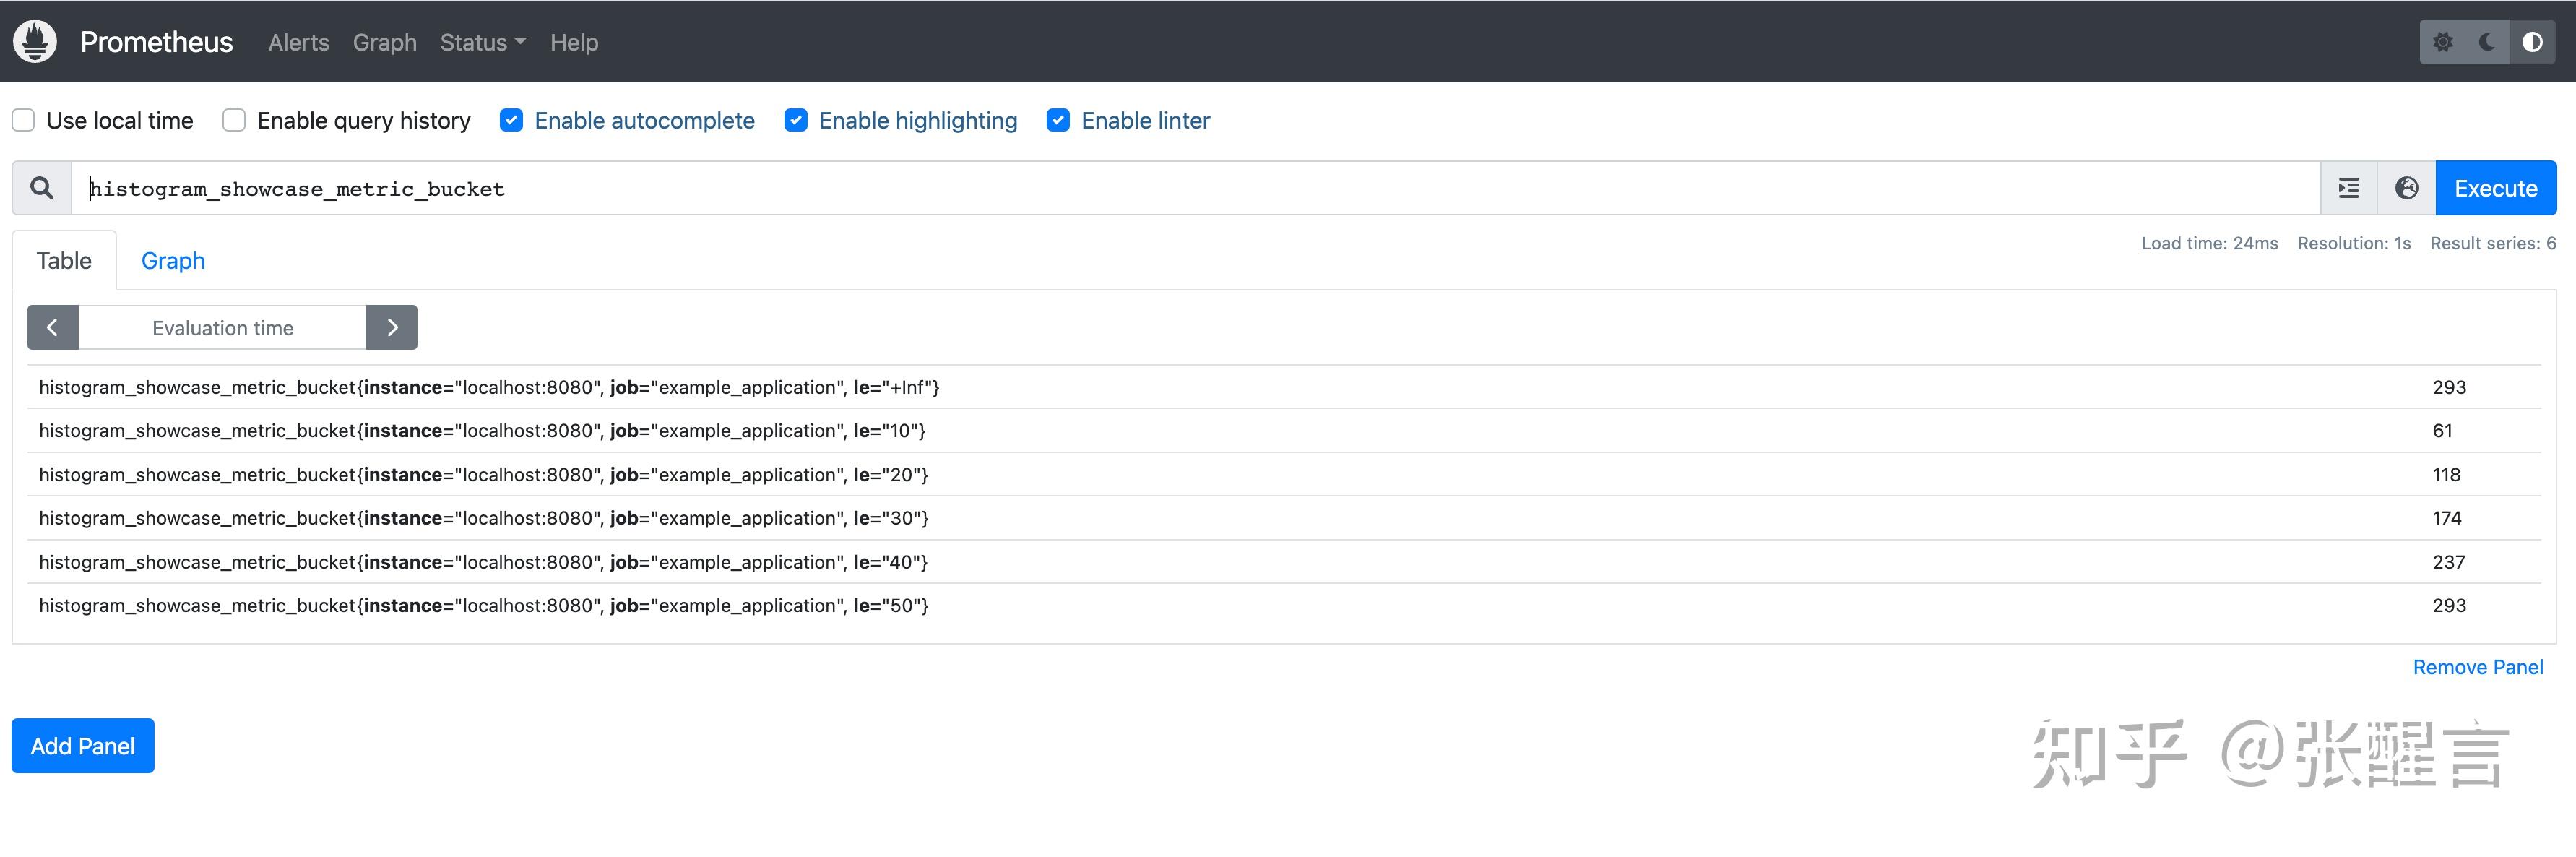Select the auto theme contrast icon
The height and width of the screenshot is (857, 2576).
[2533, 42]
